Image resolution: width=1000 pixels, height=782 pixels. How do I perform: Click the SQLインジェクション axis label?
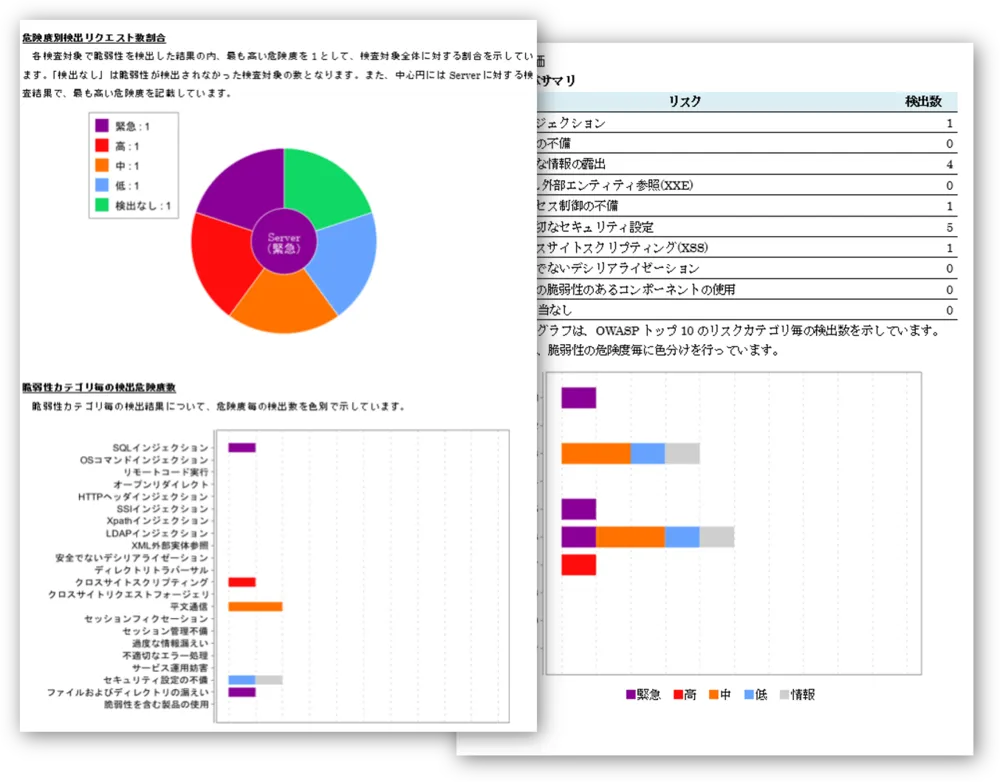pos(160,448)
